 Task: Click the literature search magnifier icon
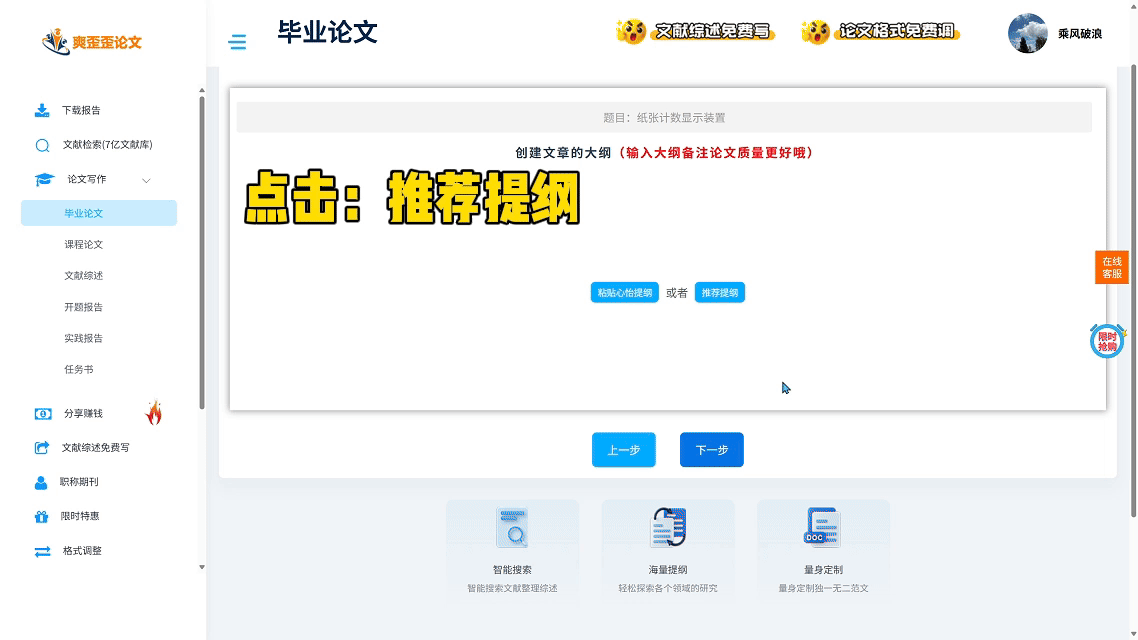(x=42, y=145)
